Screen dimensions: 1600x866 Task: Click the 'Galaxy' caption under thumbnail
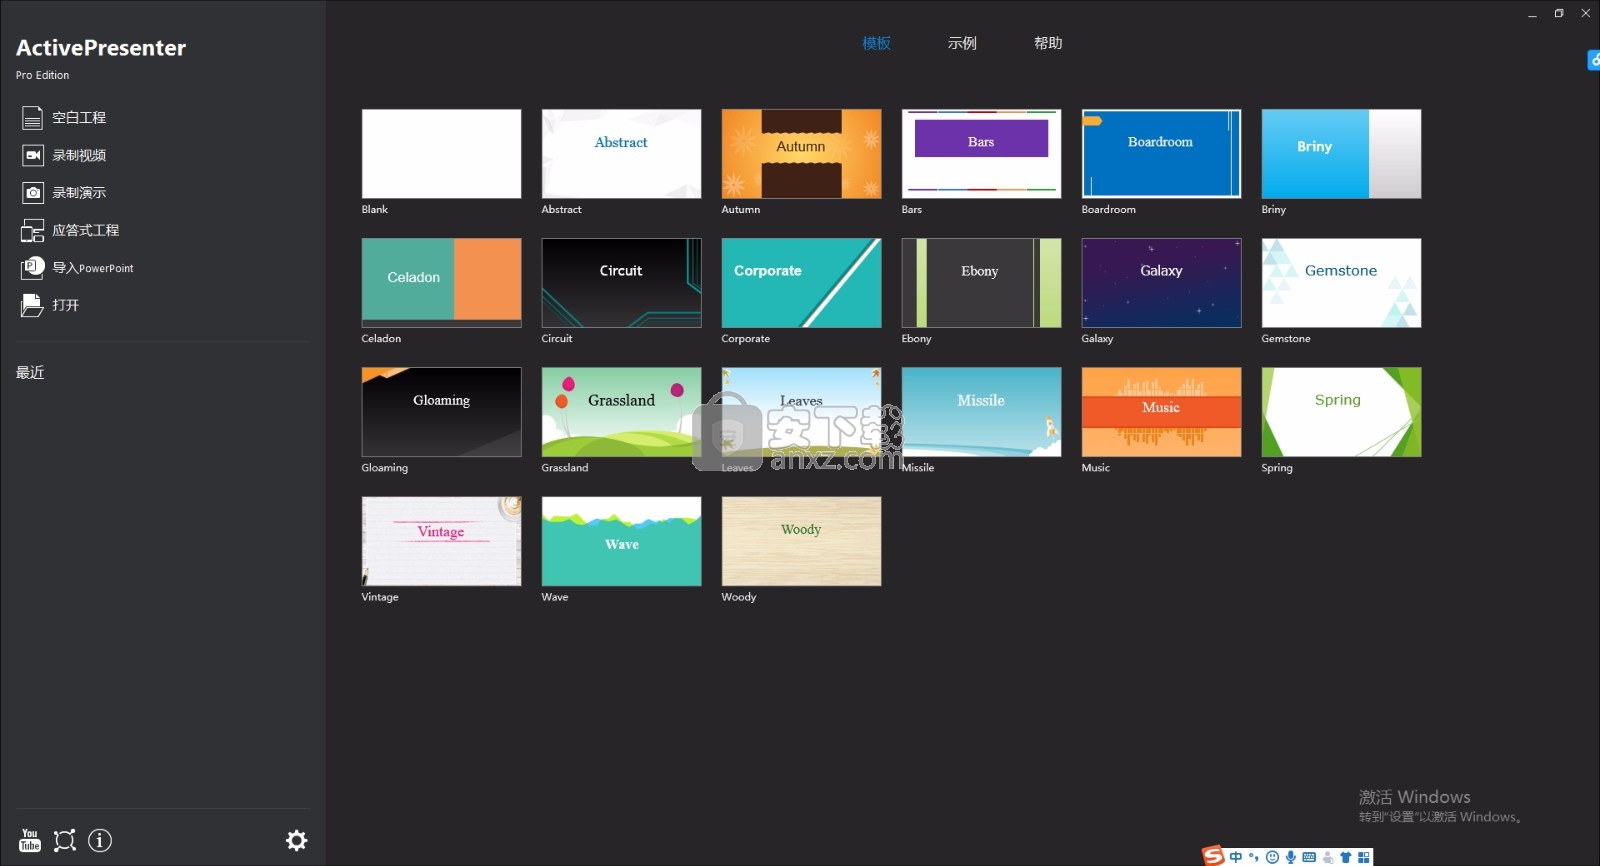coord(1097,339)
